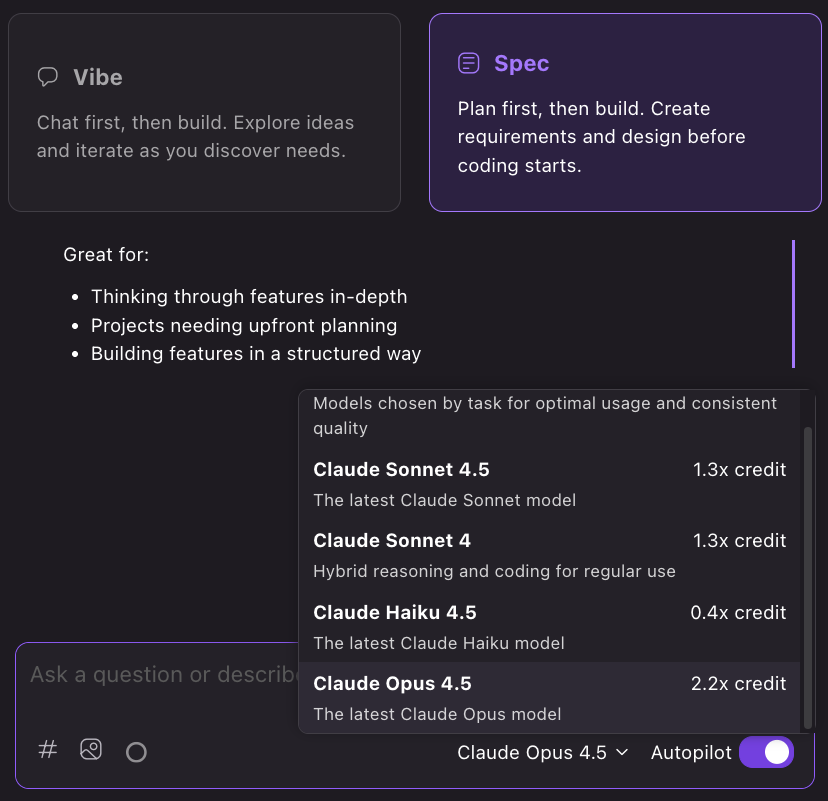Focus the Ask a question input field
Image resolution: width=828 pixels, height=801 pixels.
[x=164, y=675]
